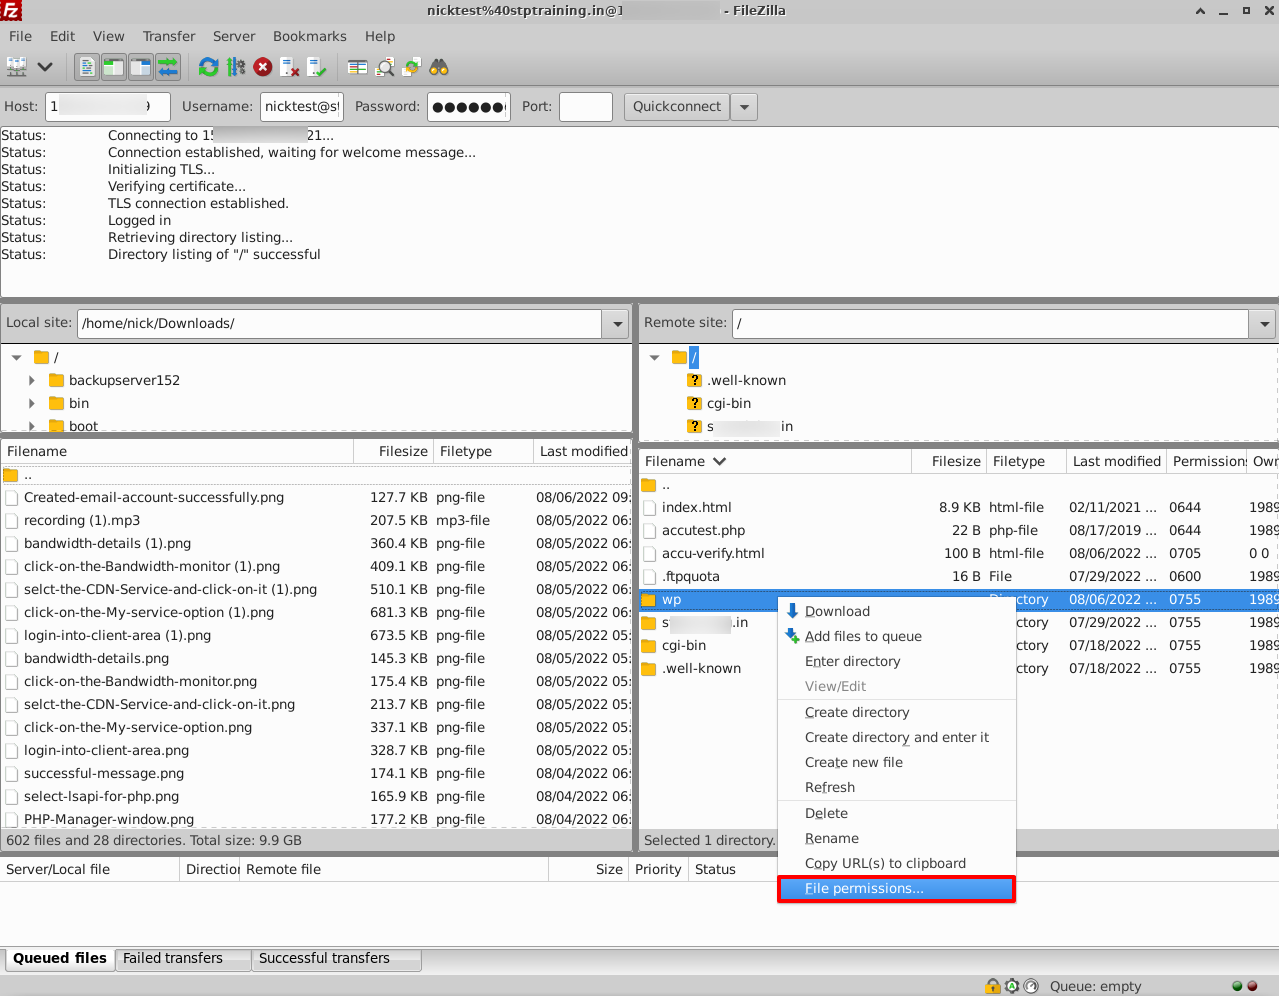The image size is (1279, 996).
Task: Sort local list by Filesize header
Action: (393, 451)
